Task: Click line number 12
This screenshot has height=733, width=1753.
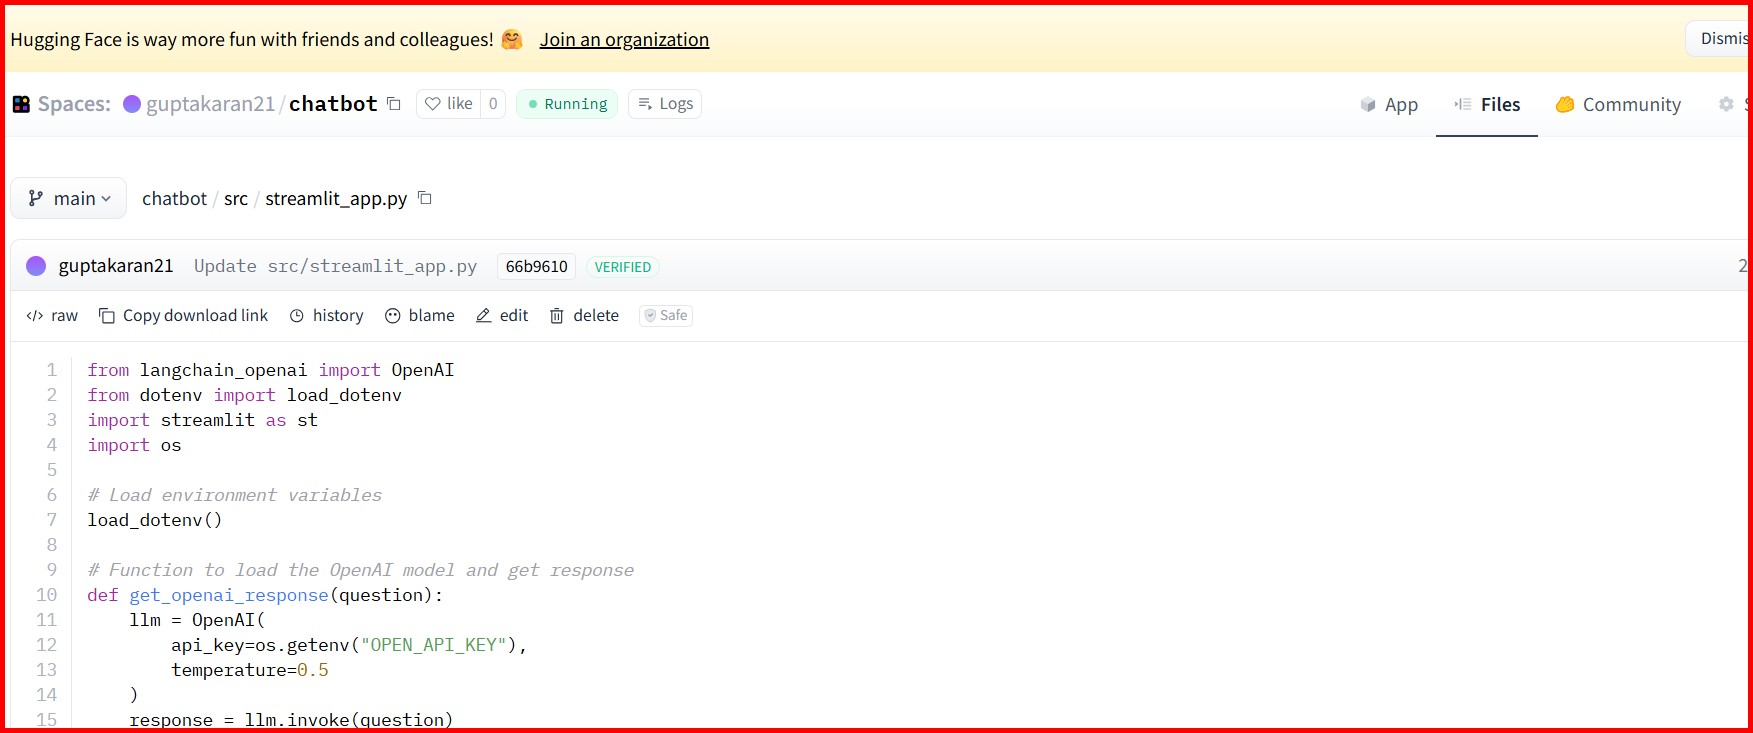Action: tap(47, 645)
